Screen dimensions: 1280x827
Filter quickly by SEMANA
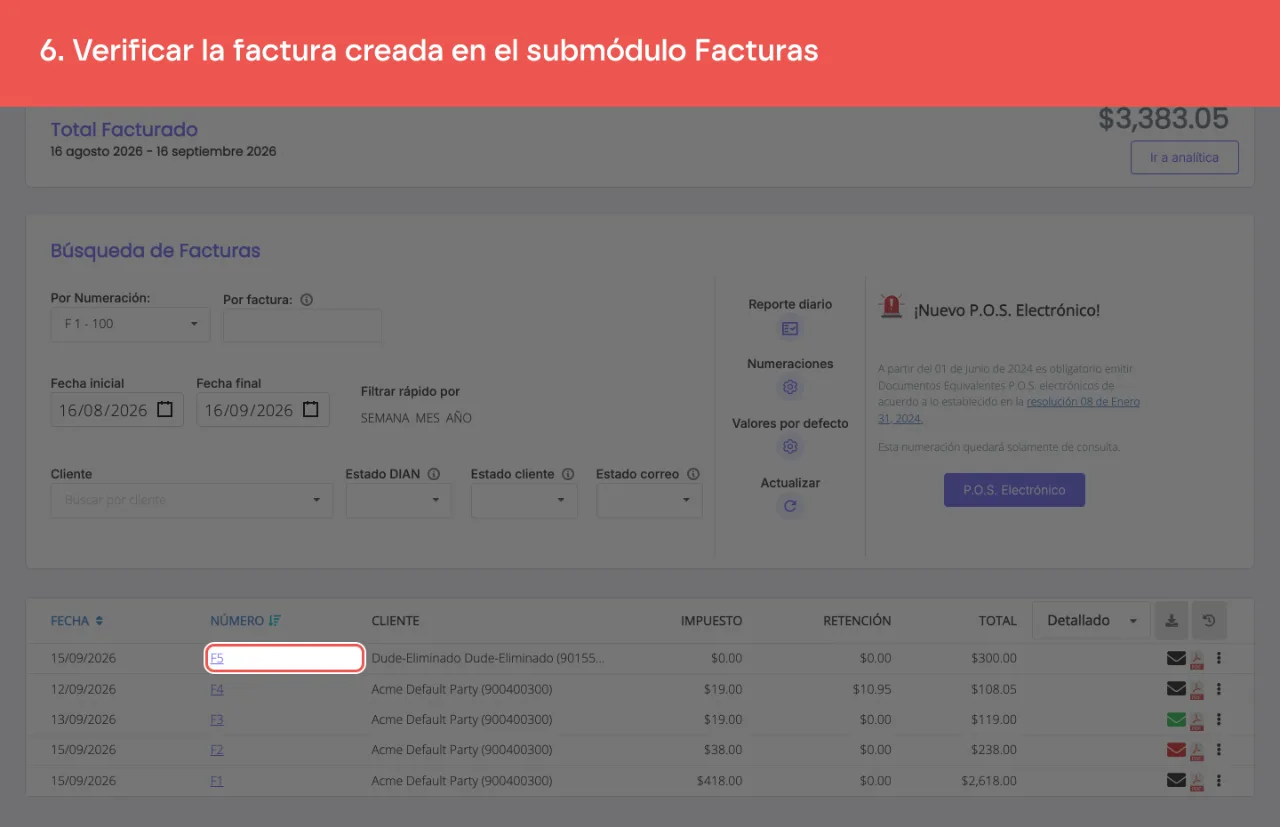[385, 418]
